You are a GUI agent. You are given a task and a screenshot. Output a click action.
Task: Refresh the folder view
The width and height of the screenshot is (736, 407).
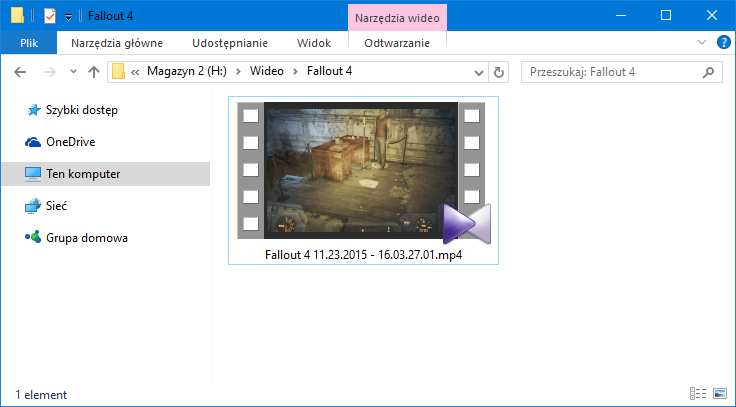point(498,72)
